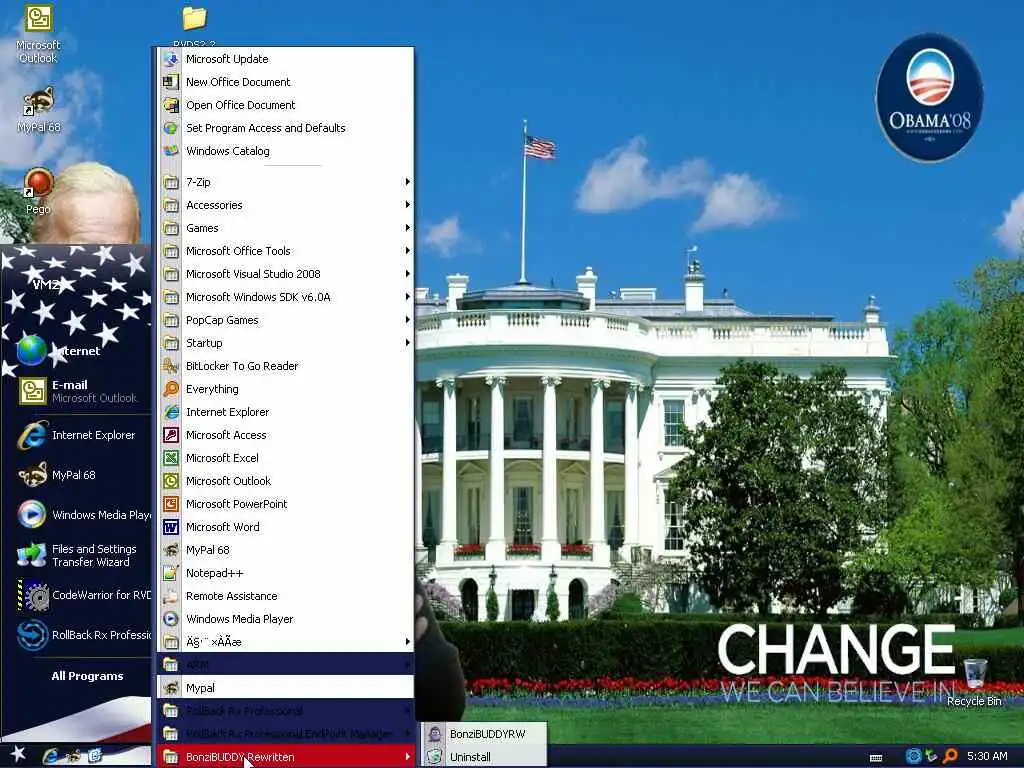Expand the 7-Zip program folder
This screenshot has height=768, width=1024.
coord(285,182)
